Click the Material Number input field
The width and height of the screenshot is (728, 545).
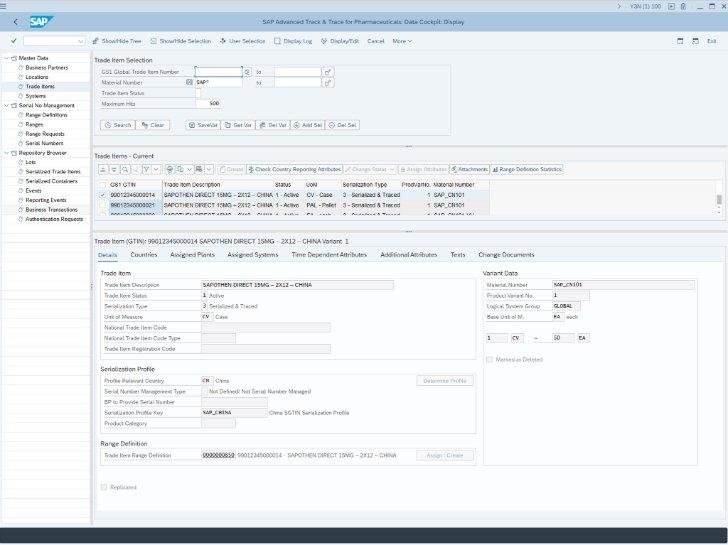(218, 82)
